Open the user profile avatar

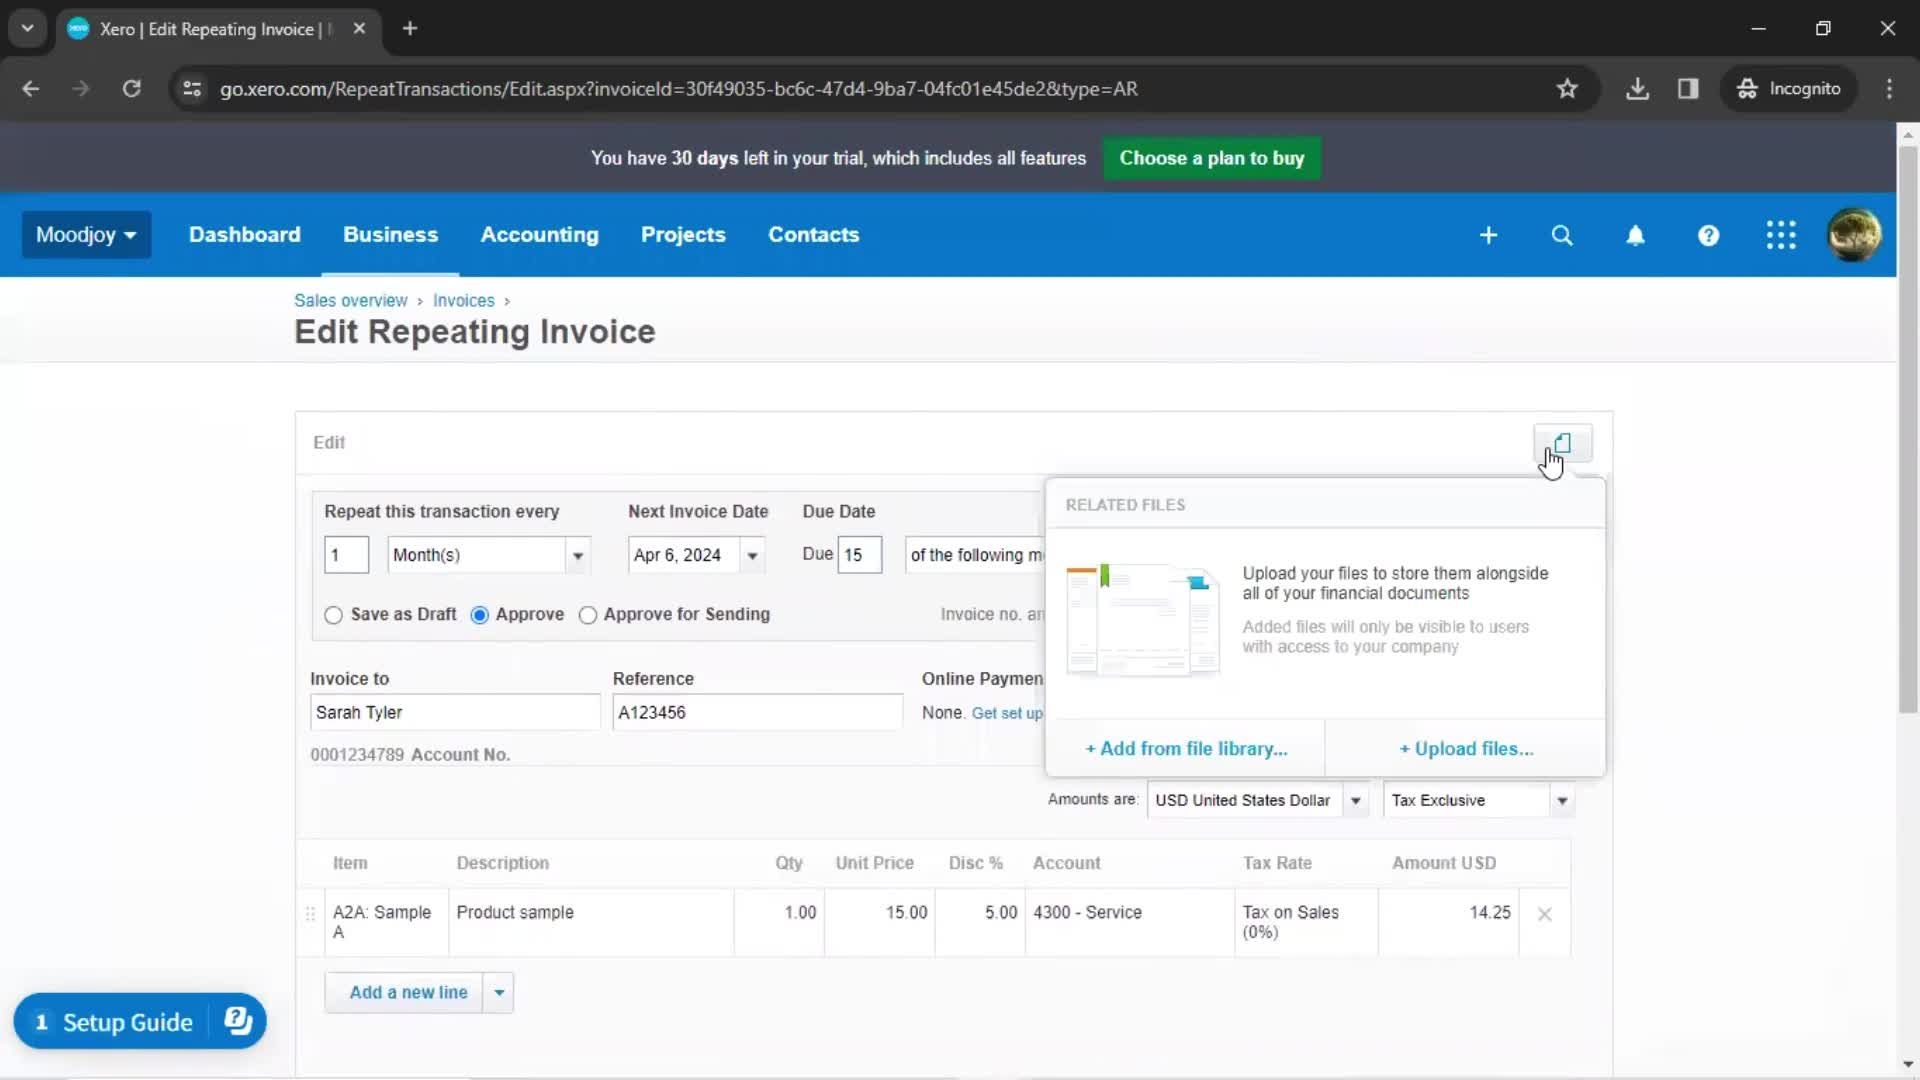coord(1854,235)
